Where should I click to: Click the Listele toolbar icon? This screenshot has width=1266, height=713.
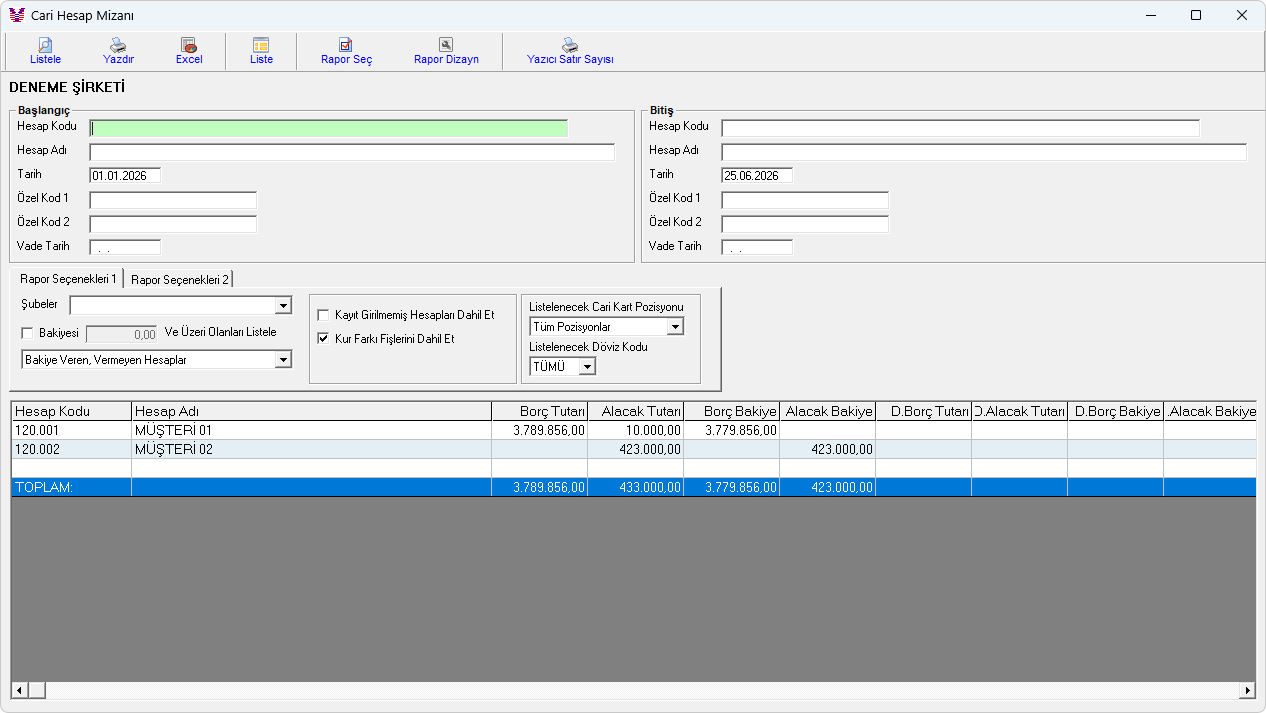(x=45, y=45)
